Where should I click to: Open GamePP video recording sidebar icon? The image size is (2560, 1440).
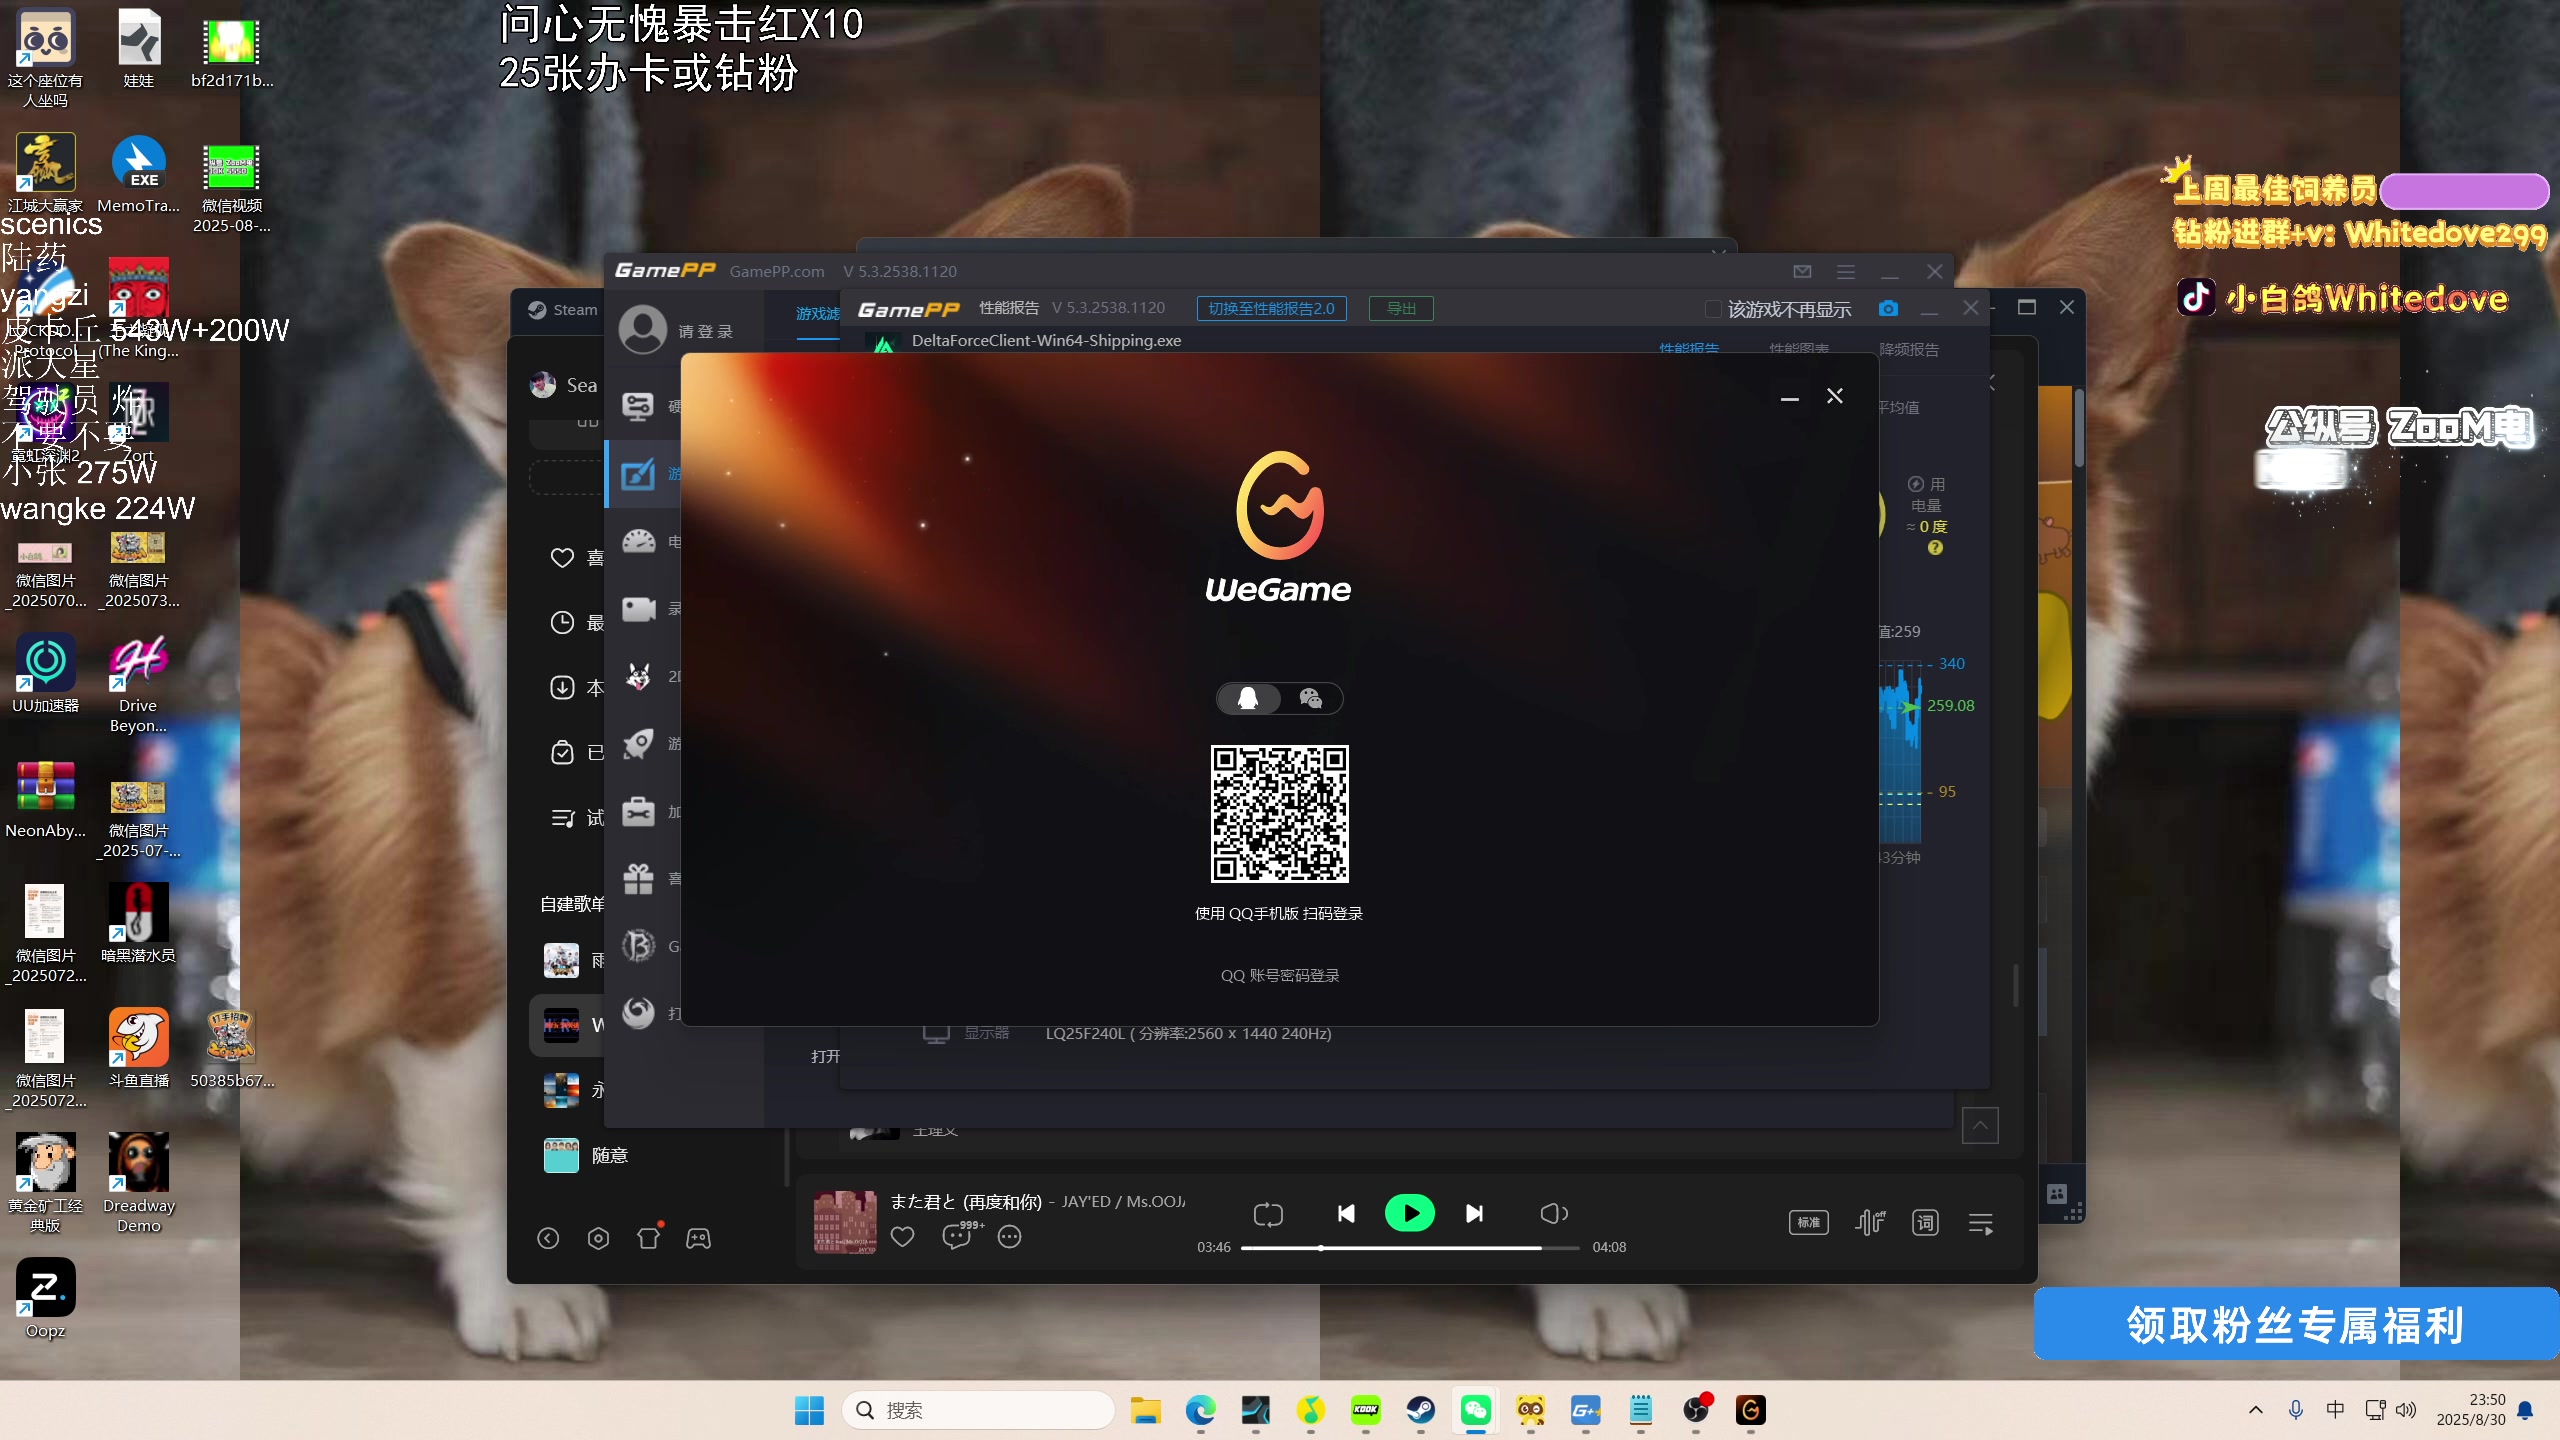coord(638,608)
